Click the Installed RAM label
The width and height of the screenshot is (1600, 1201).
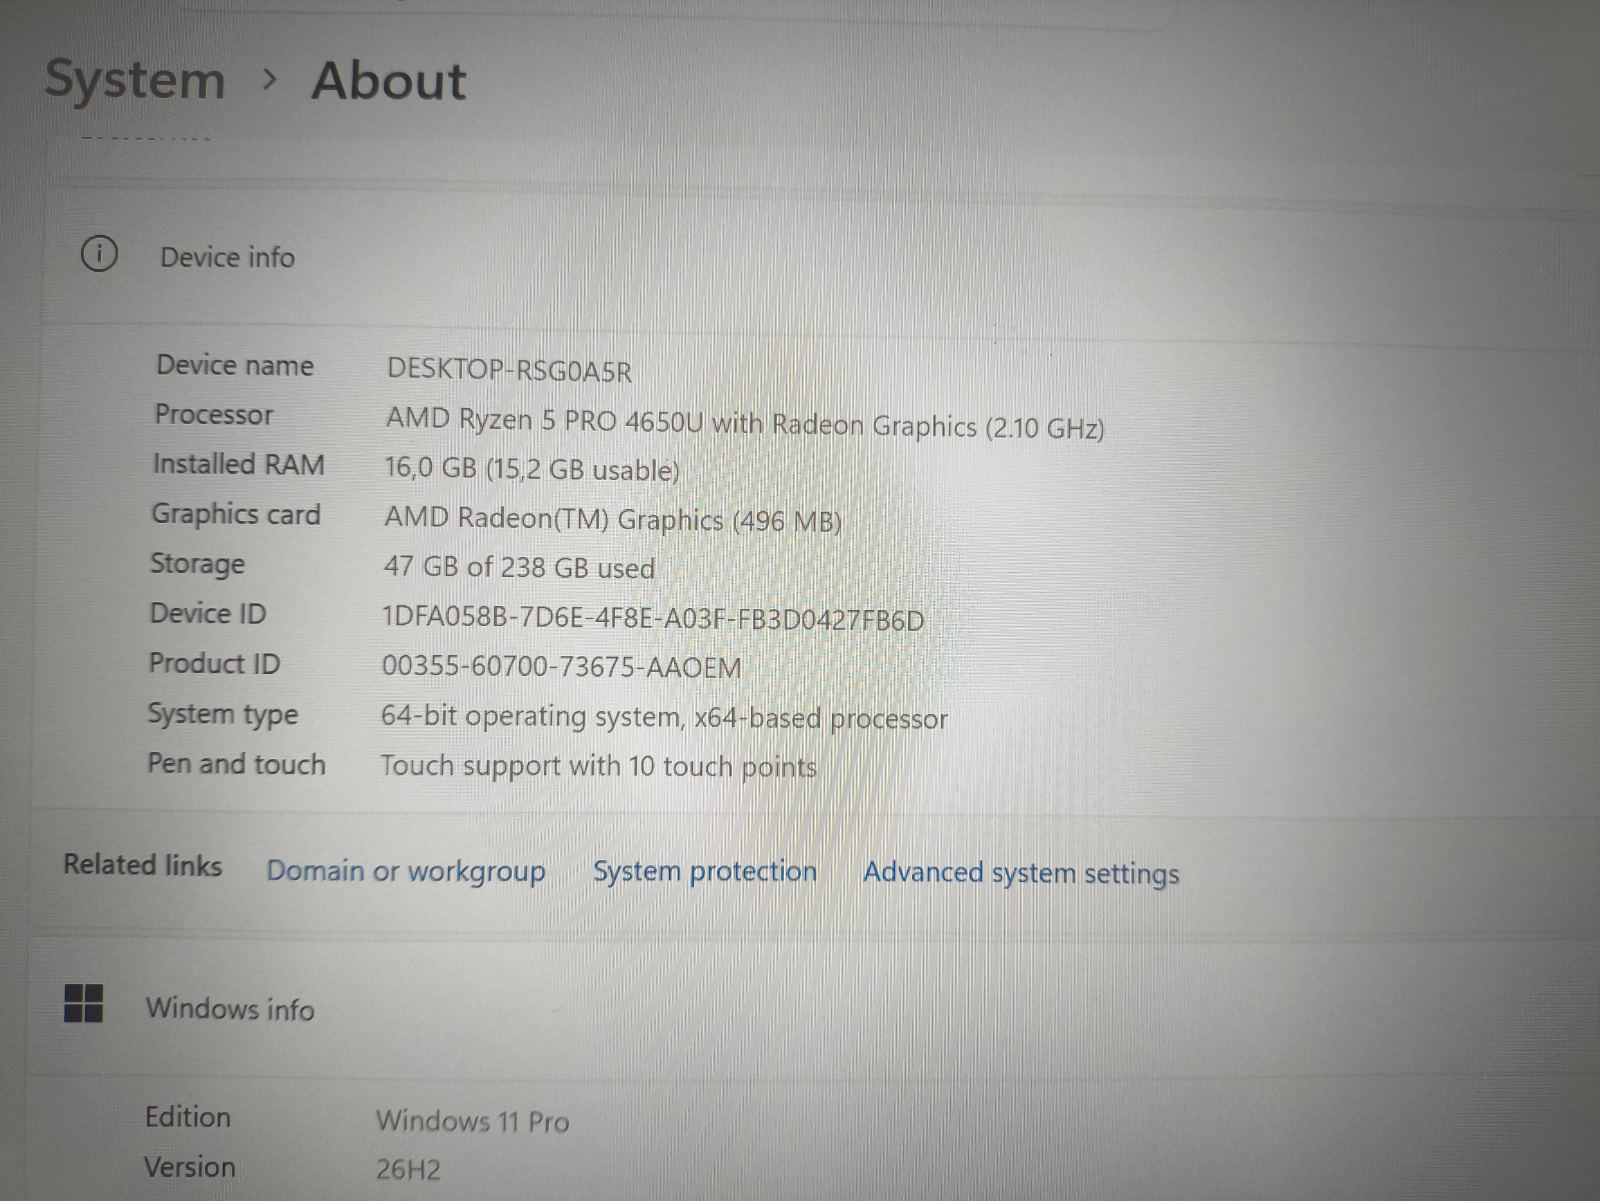tap(238, 464)
